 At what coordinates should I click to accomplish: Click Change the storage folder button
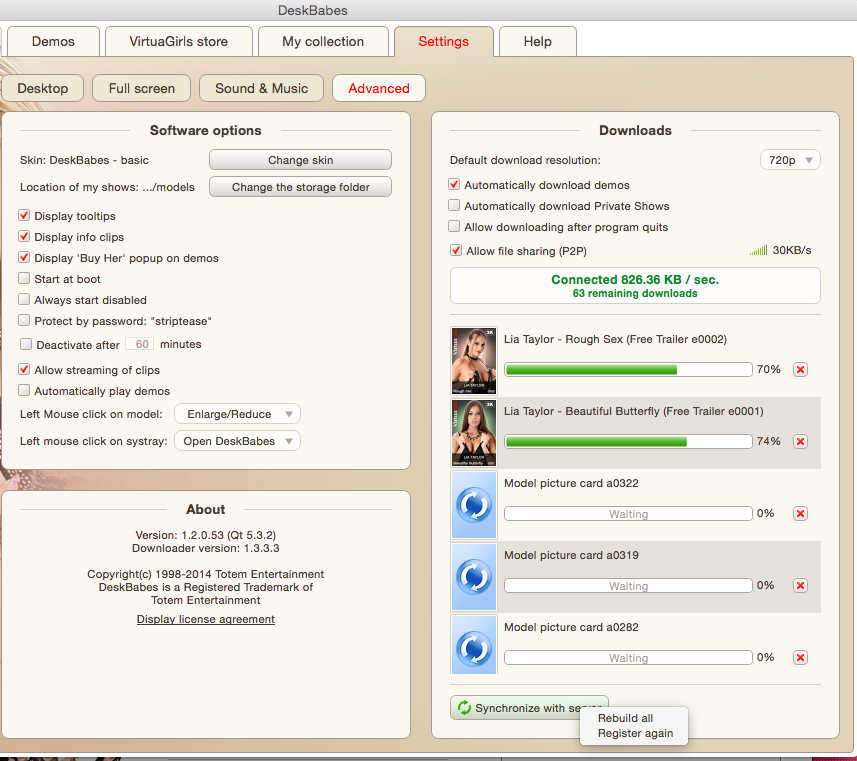(301, 187)
